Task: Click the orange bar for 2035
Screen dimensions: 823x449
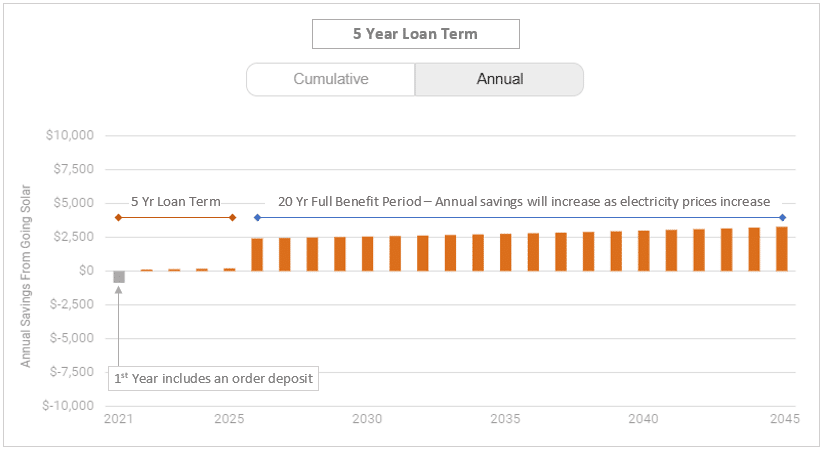Action: tap(506, 252)
